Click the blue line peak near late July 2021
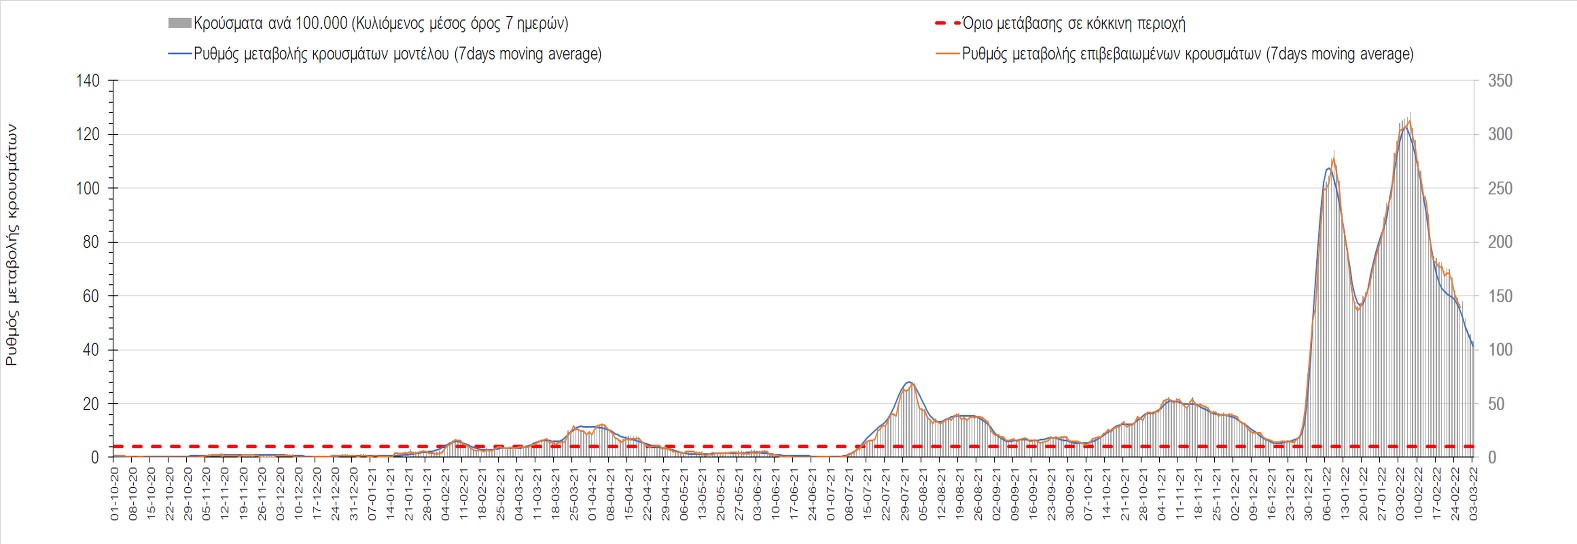The height and width of the screenshot is (544, 1577). tap(908, 382)
